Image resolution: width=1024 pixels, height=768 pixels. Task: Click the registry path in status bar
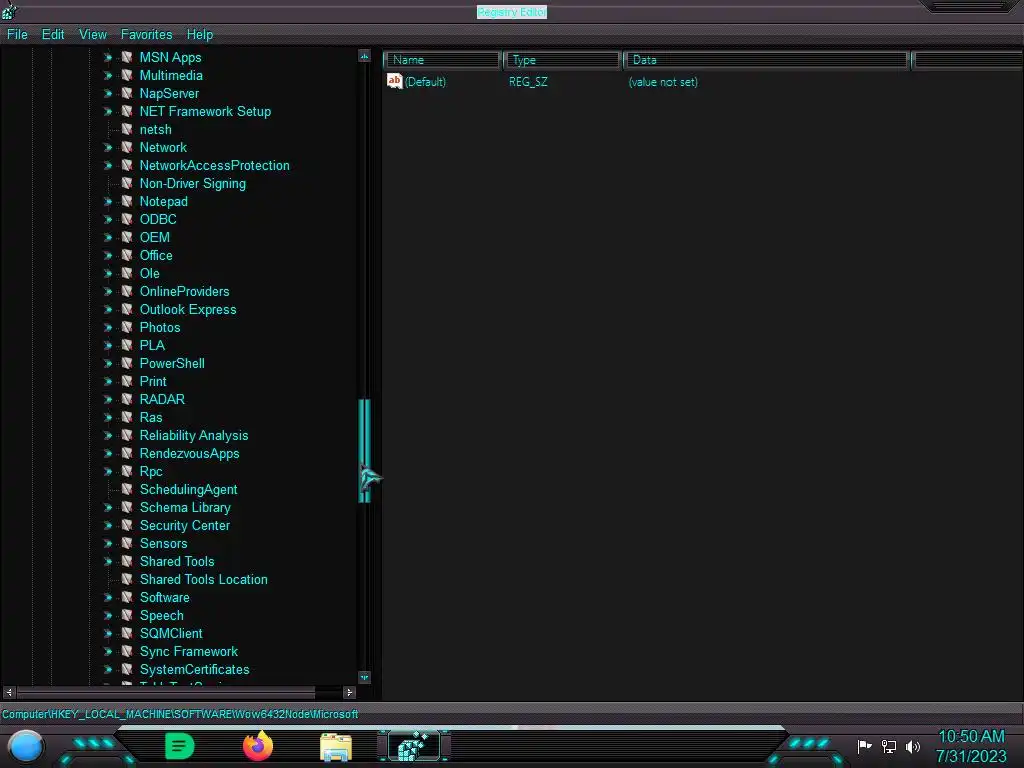pyautogui.click(x=180, y=714)
